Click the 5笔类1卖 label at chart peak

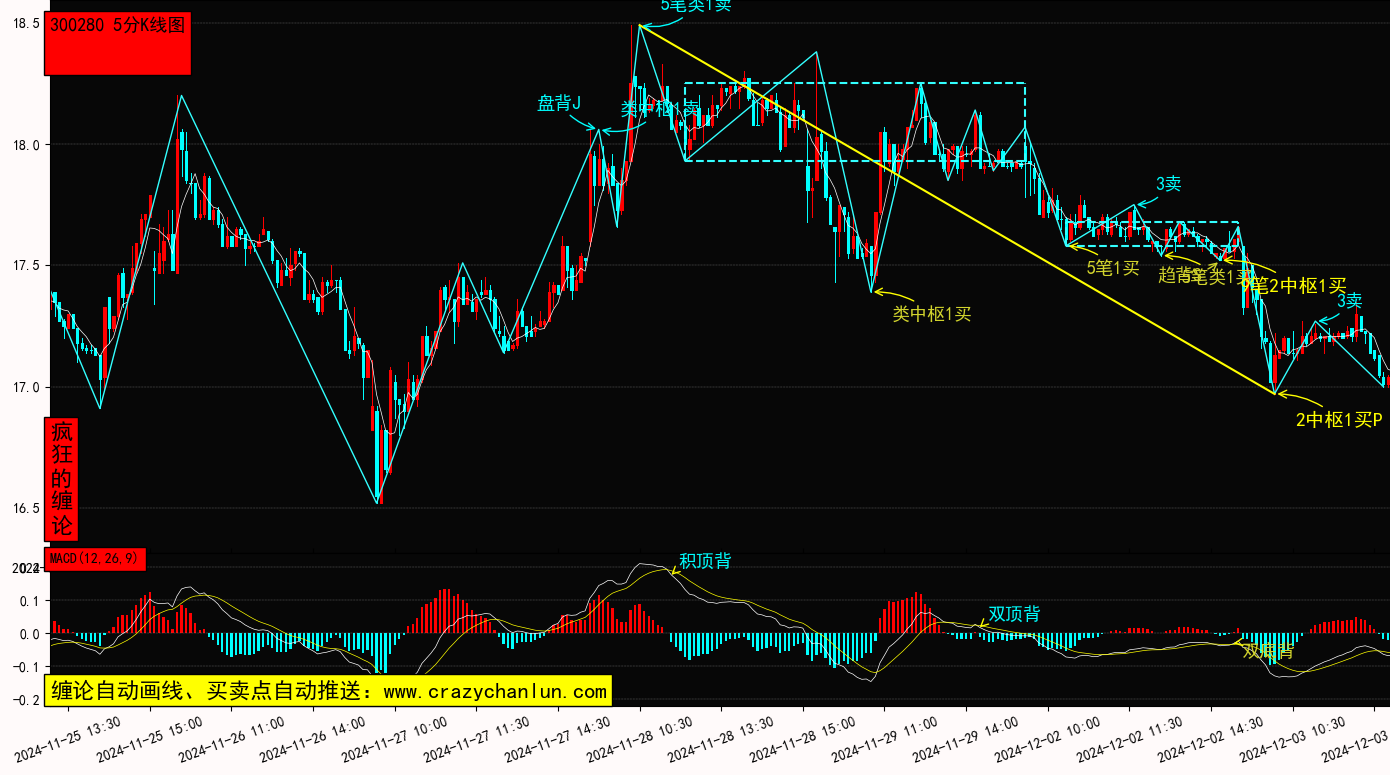[x=696, y=6]
